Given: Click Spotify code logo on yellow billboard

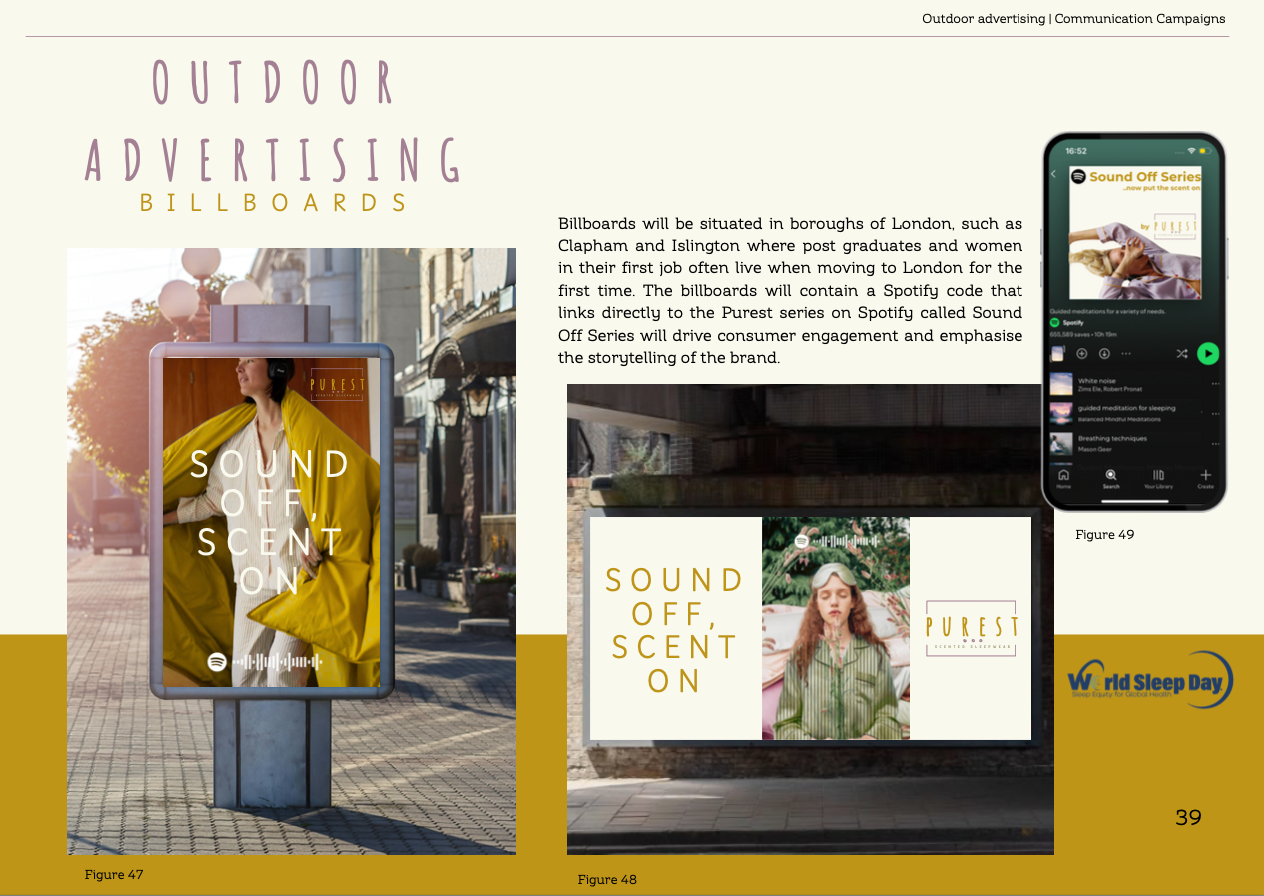Looking at the screenshot, I should click(217, 661).
